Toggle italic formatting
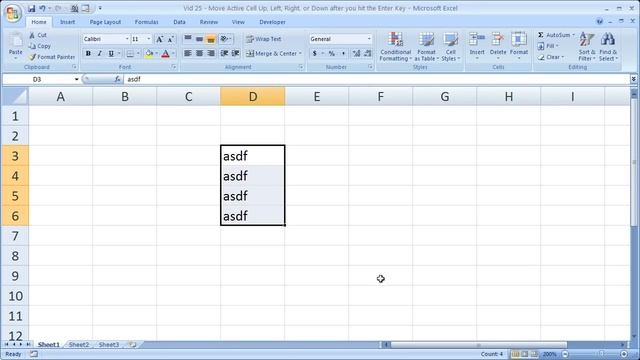Image resolution: width=640 pixels, height=360 pixels. point(99,53)
